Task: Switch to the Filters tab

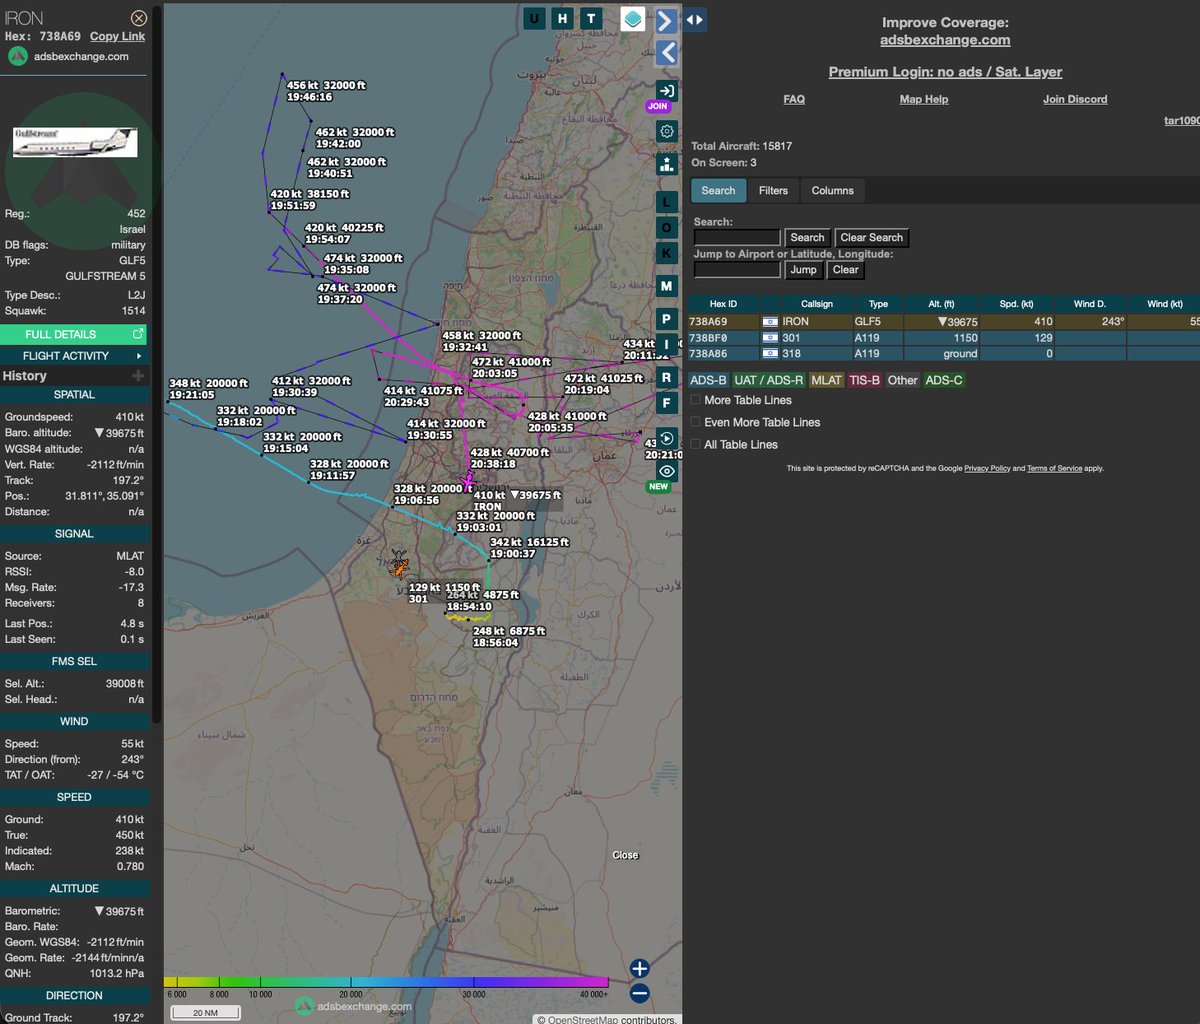Action: pos(773,190)
